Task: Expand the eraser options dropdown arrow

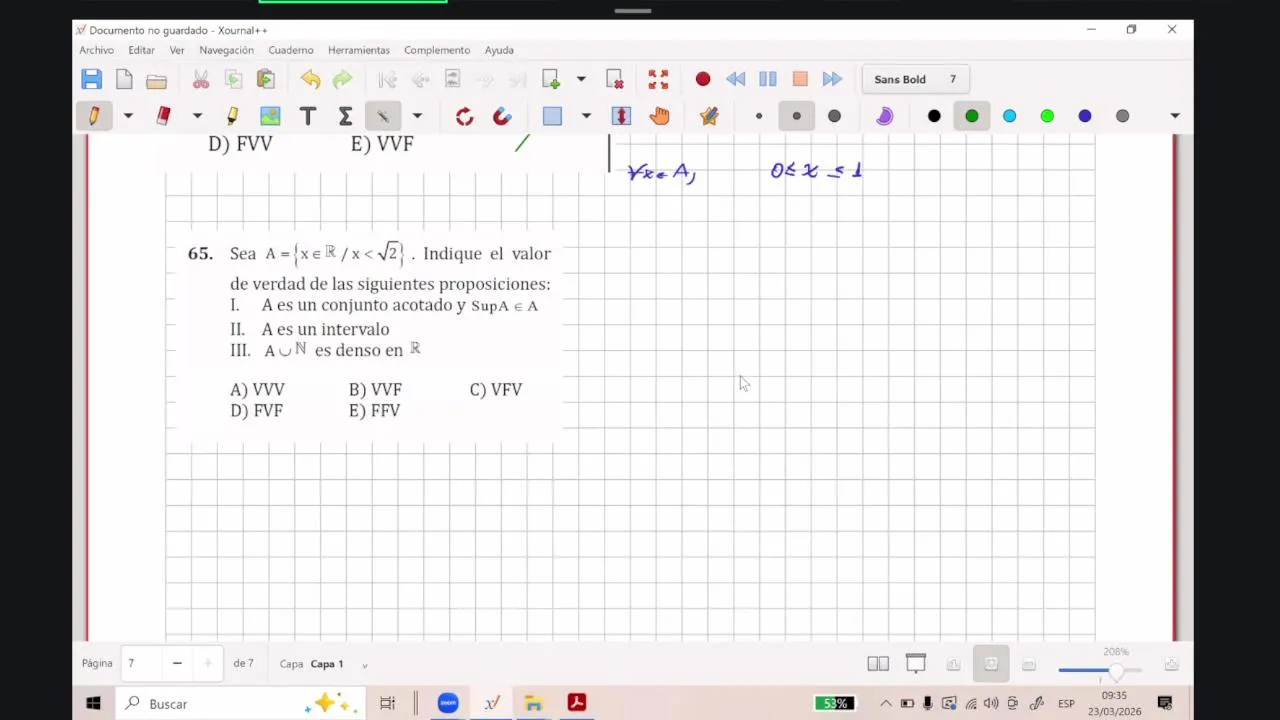Action: click(197, 116)
